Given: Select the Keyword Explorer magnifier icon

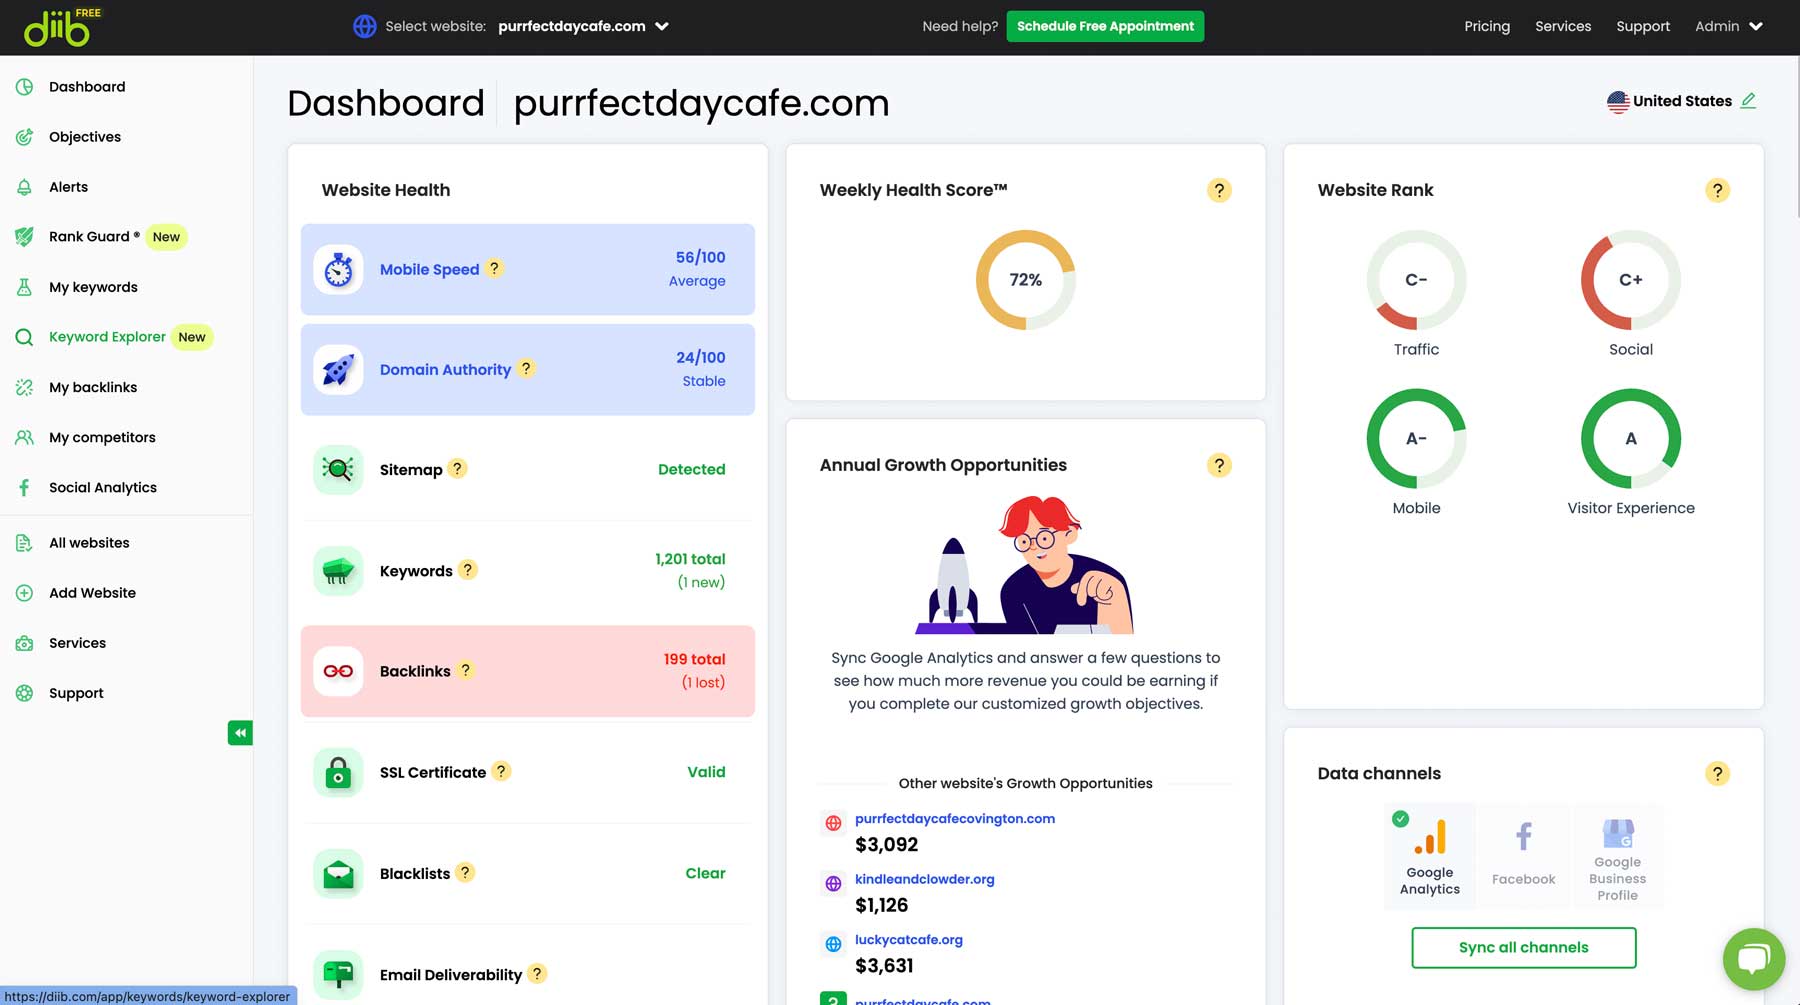Looking at the screenshot, I should point(24,337).
